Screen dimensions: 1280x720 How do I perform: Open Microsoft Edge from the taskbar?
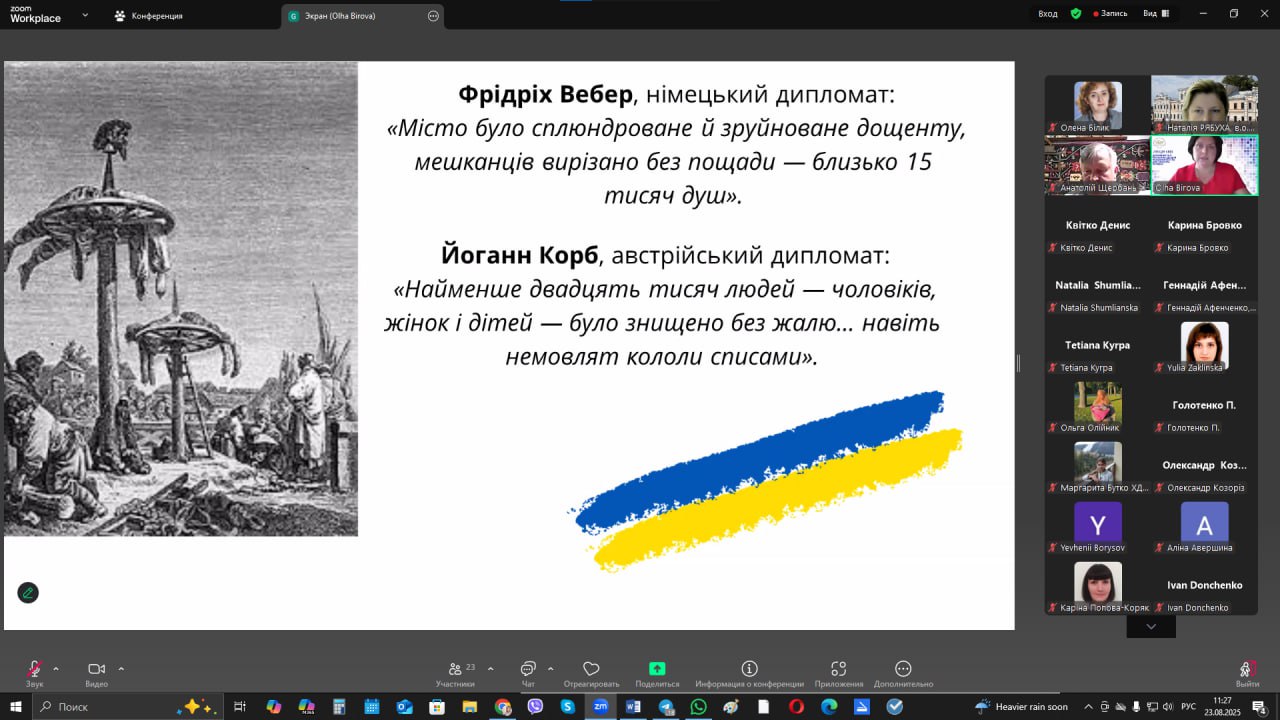point(829,706)
